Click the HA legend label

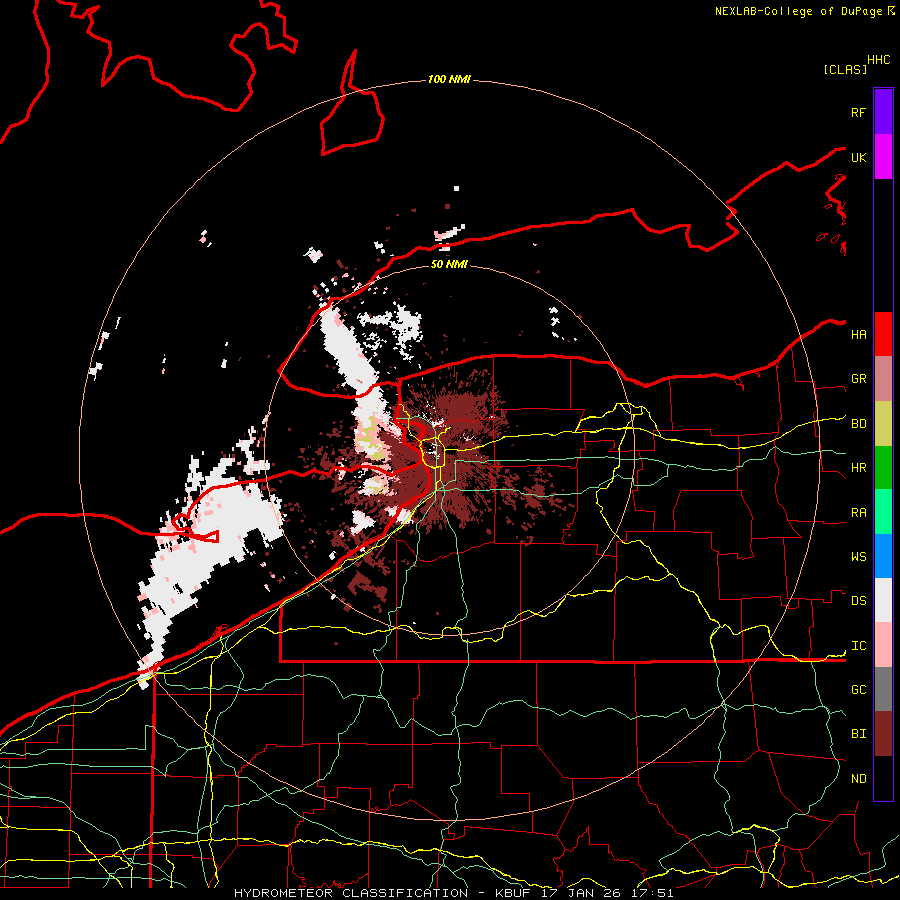pyautogui.click(x=858, y=334)
